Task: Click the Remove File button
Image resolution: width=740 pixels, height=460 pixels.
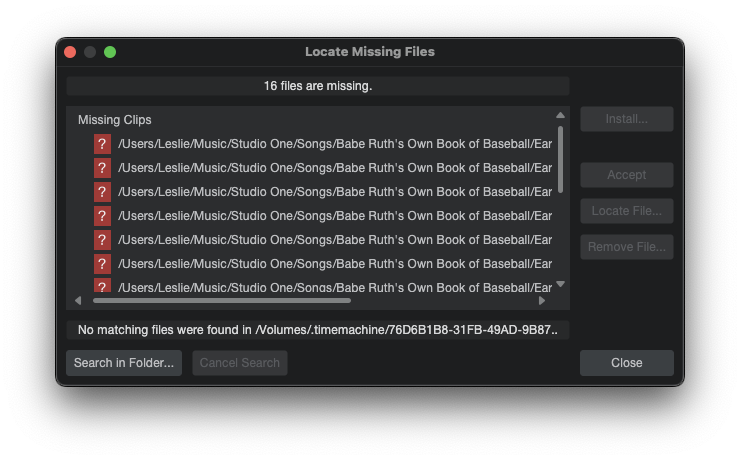Action: point(626,247)
